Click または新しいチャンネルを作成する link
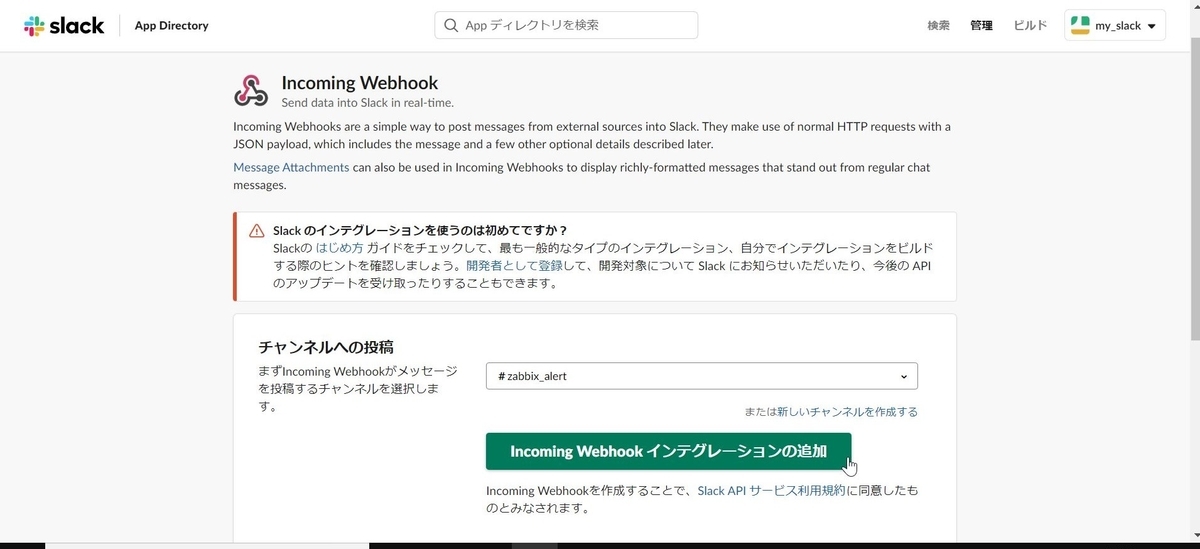The width and height of the screenshot is (1200, 549). (831, 412)
